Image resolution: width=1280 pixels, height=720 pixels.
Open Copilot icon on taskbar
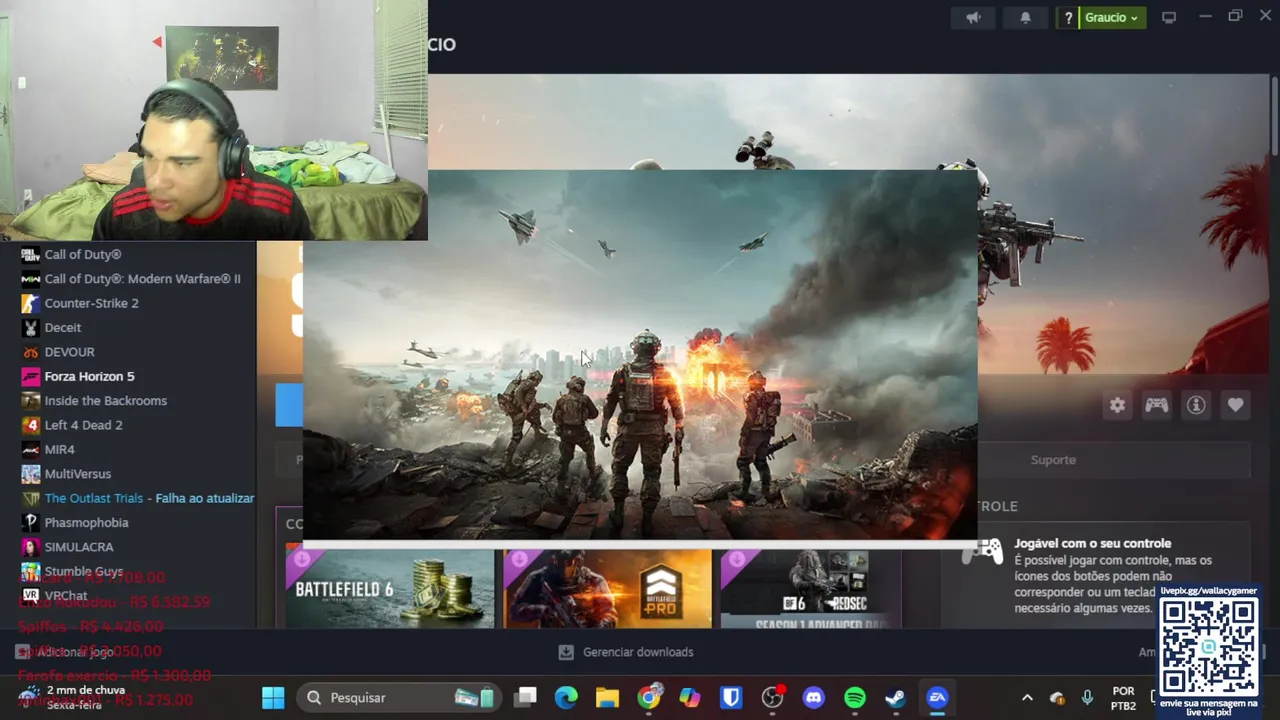point(690,698)
